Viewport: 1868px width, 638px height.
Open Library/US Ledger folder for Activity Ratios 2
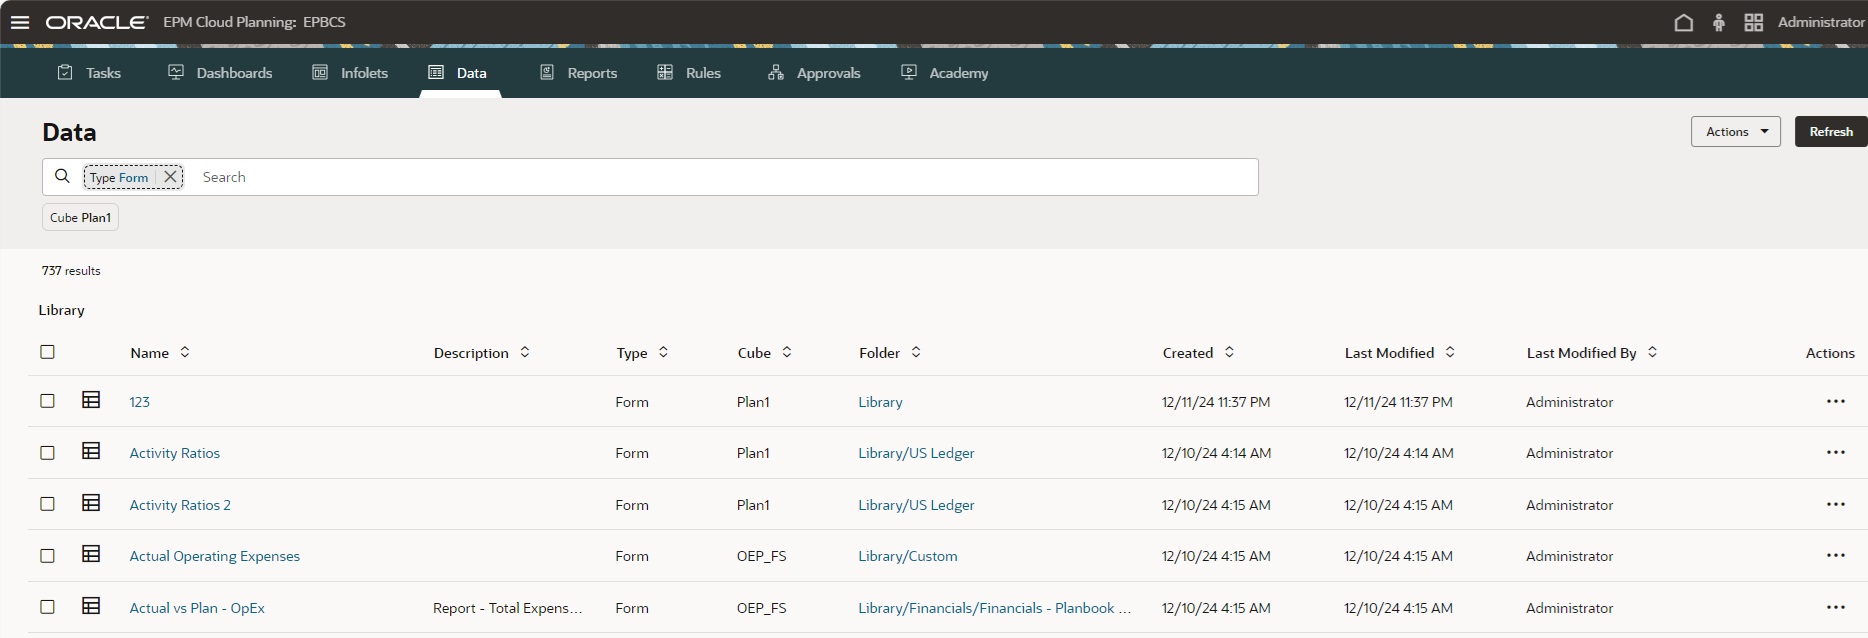916,505
